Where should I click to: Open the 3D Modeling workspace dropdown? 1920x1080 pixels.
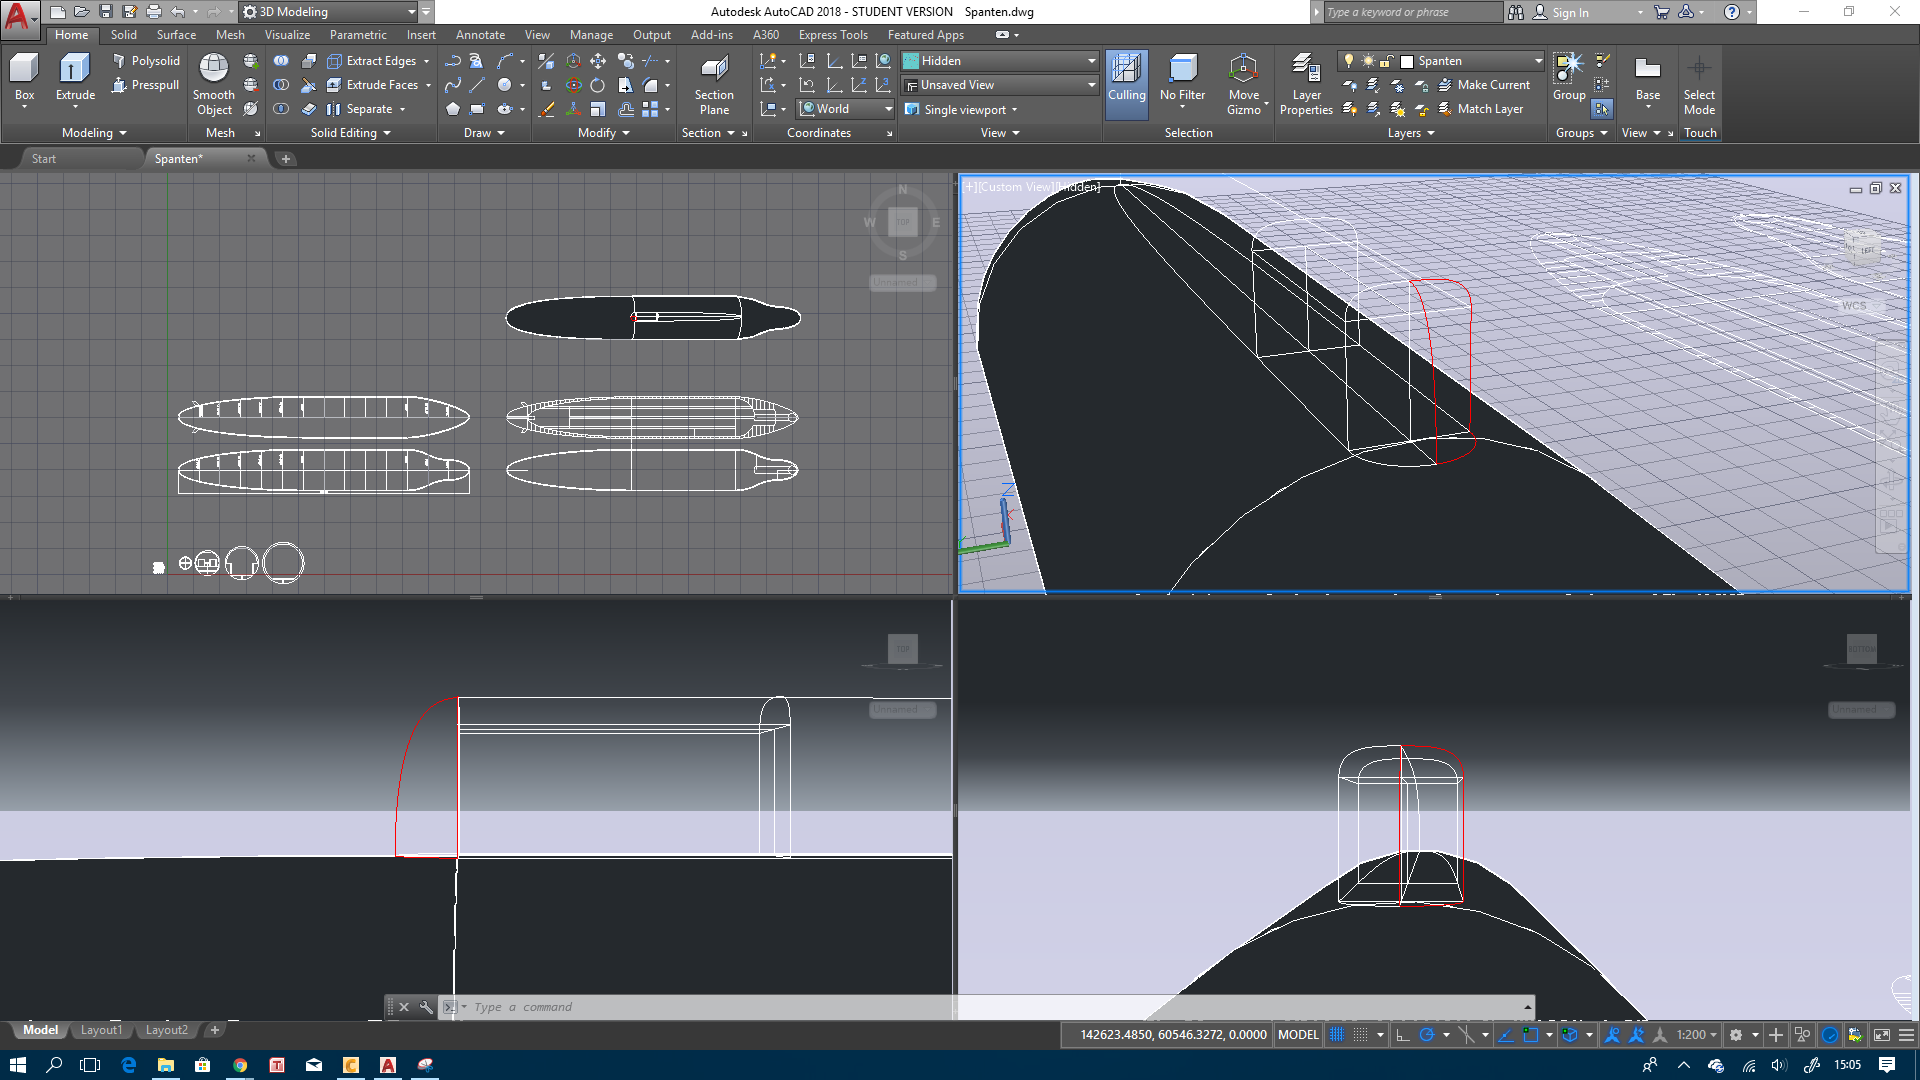coord(411,12)
